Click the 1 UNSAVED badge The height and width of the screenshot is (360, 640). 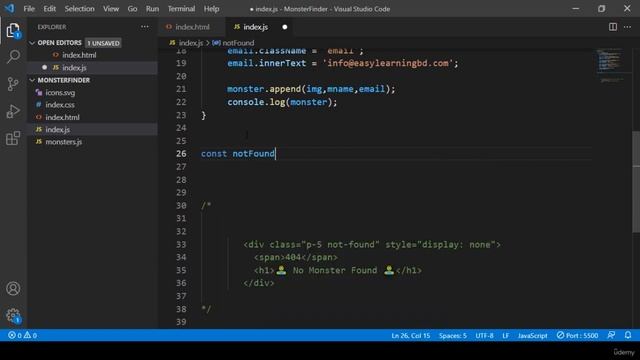103,43
